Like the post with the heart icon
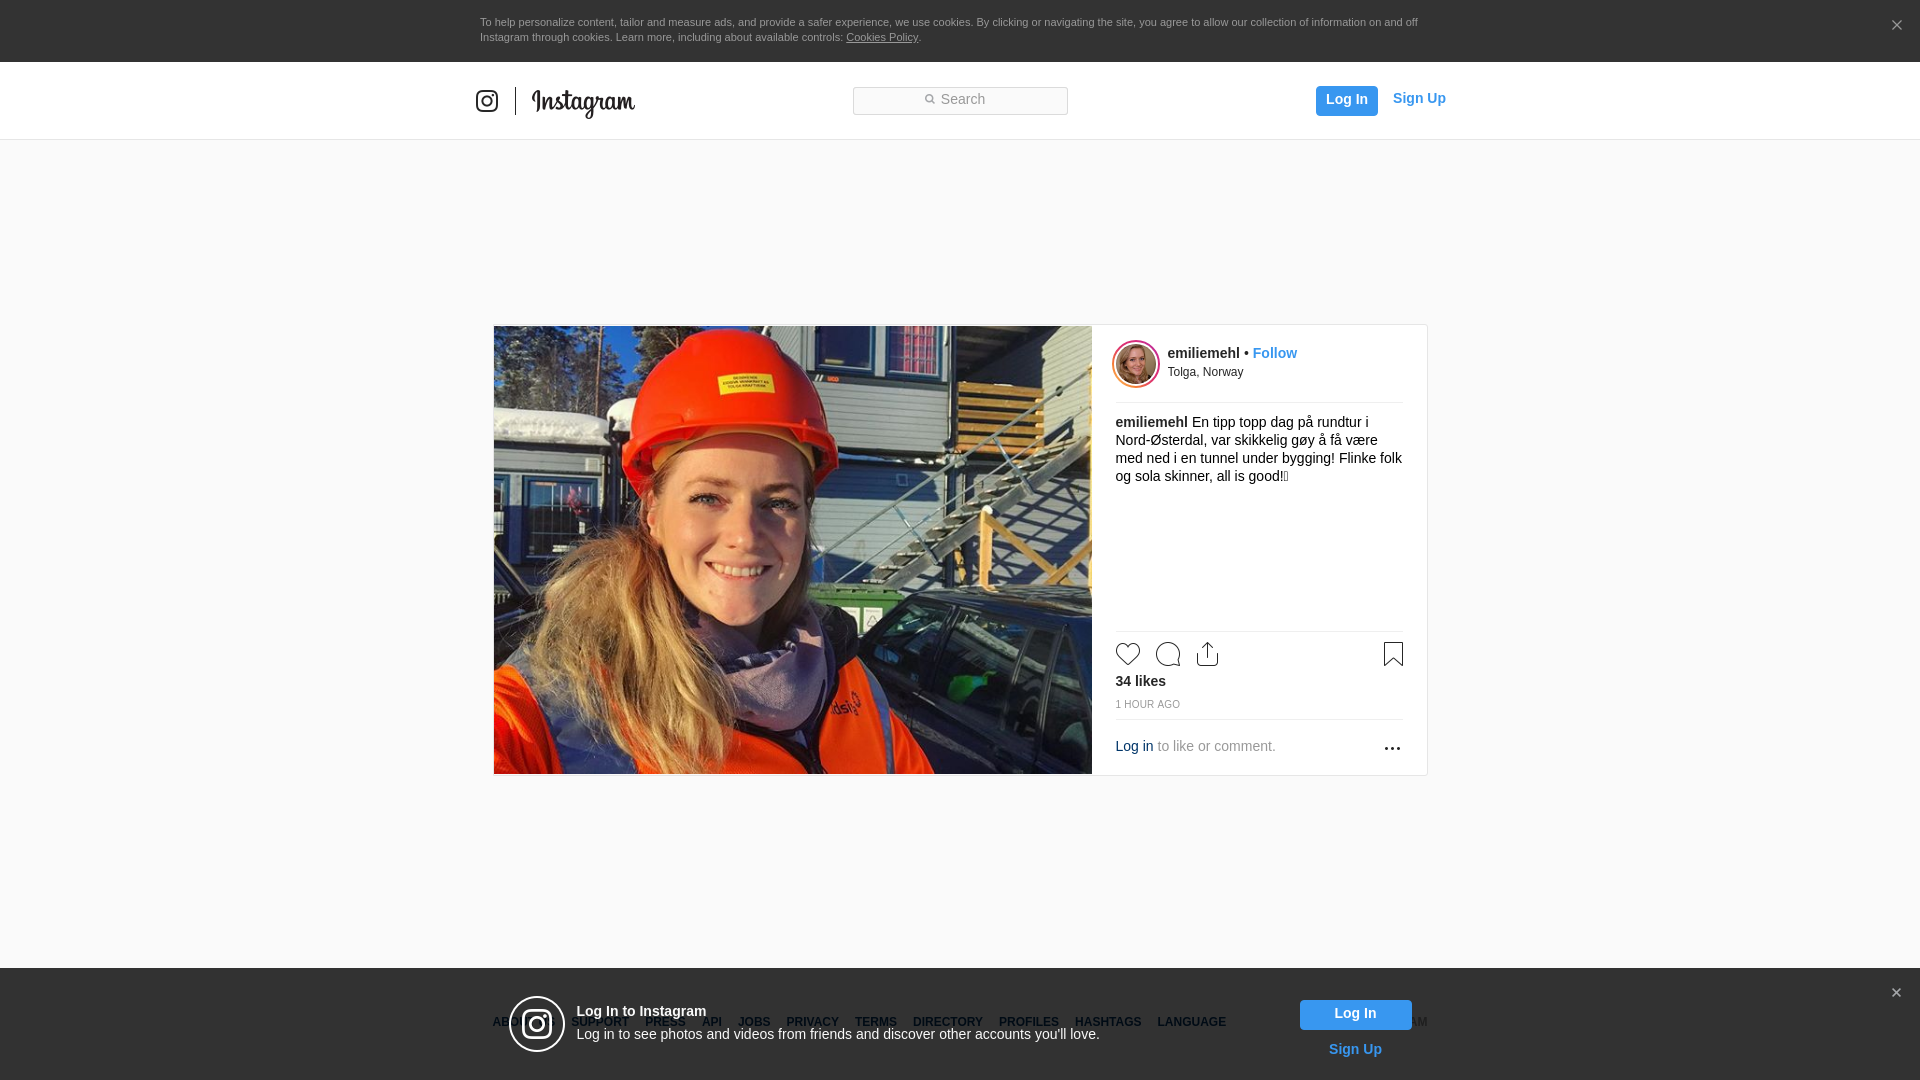 click(x=1128, y=654)
